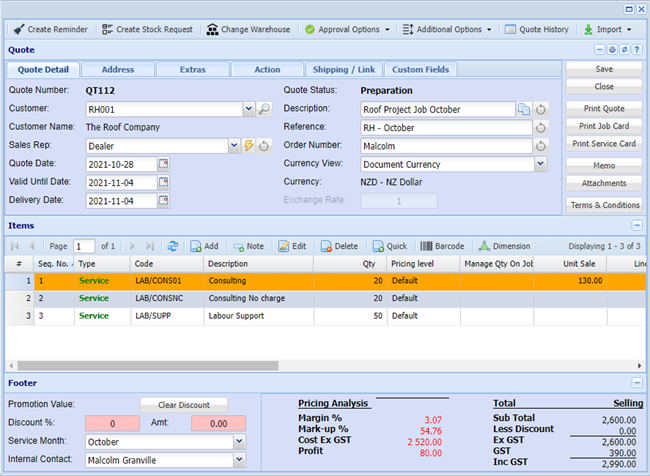
Task: Expand the Currency View dropdown
Action: click(541, 164)
